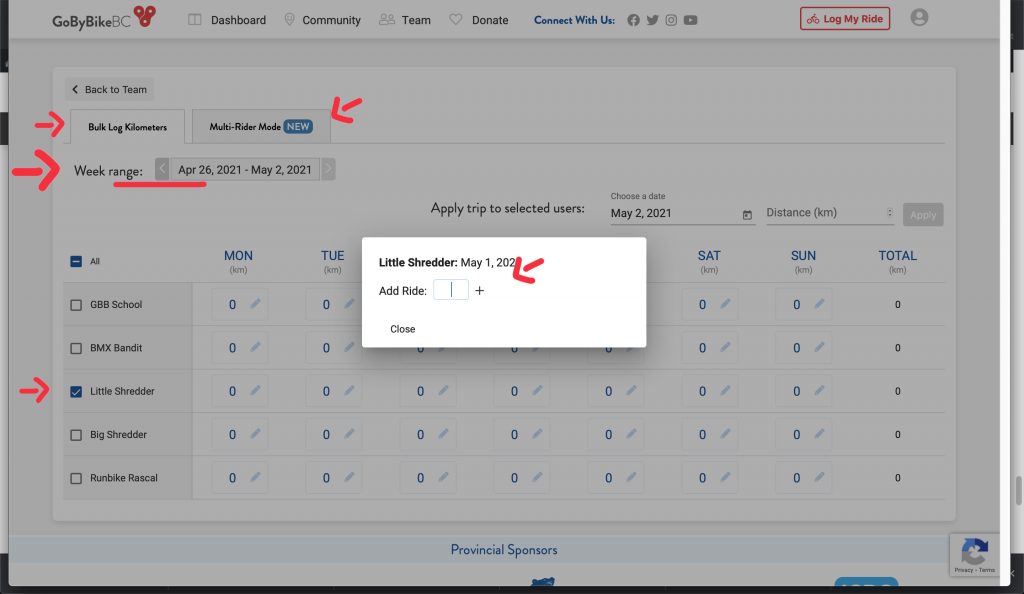Edit GBB School's Sunday kilometers with pencil
Image resolution: width=1024 pixels, height=594 pixels.
tap(820, 304)
